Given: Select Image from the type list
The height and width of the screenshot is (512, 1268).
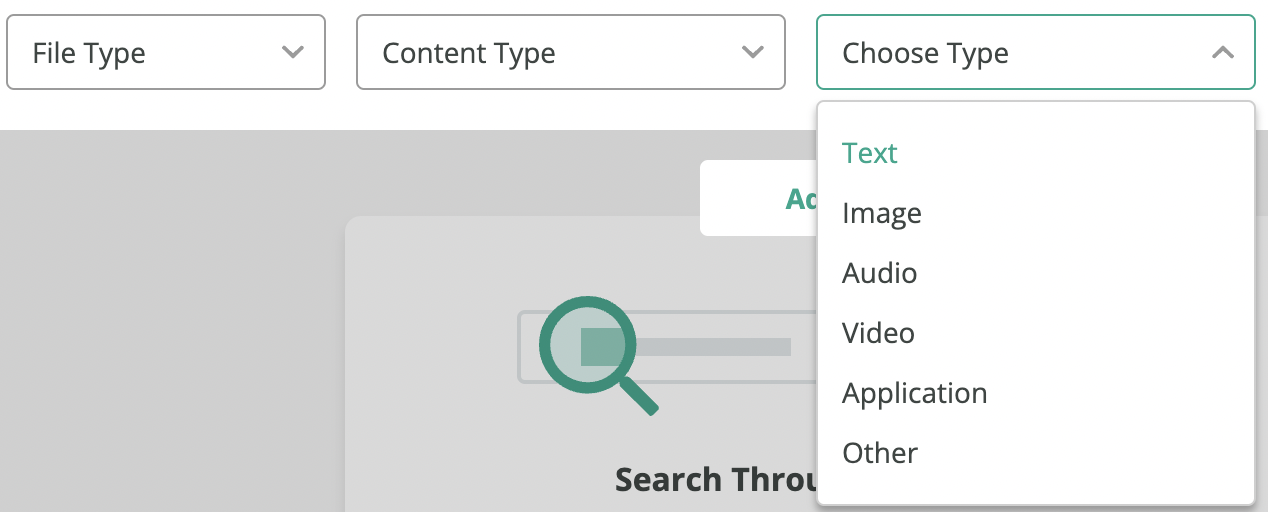Looking at the screenshot, I should click(x=1036, y=213).
